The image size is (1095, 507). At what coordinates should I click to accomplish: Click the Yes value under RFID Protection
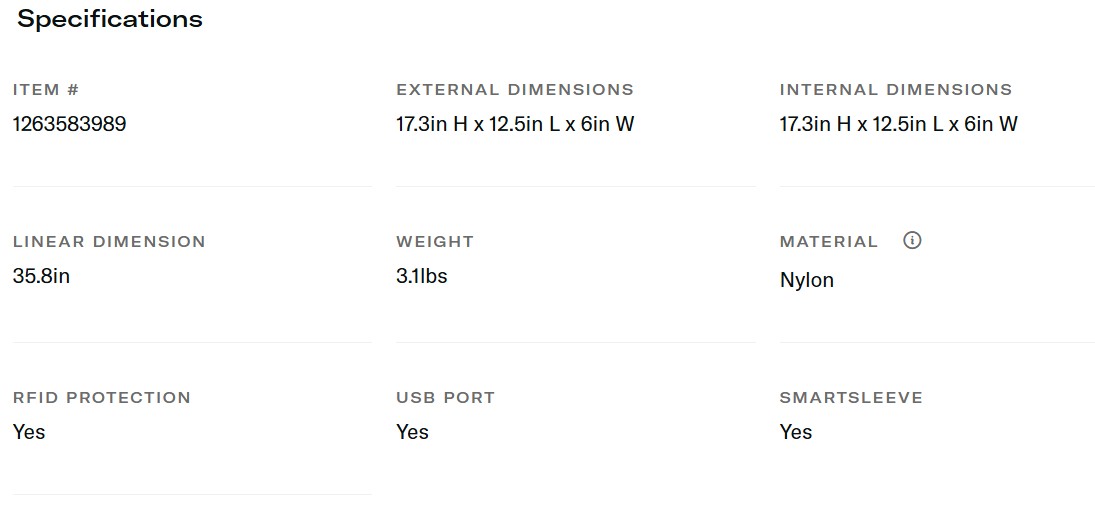tap(29, 432)
